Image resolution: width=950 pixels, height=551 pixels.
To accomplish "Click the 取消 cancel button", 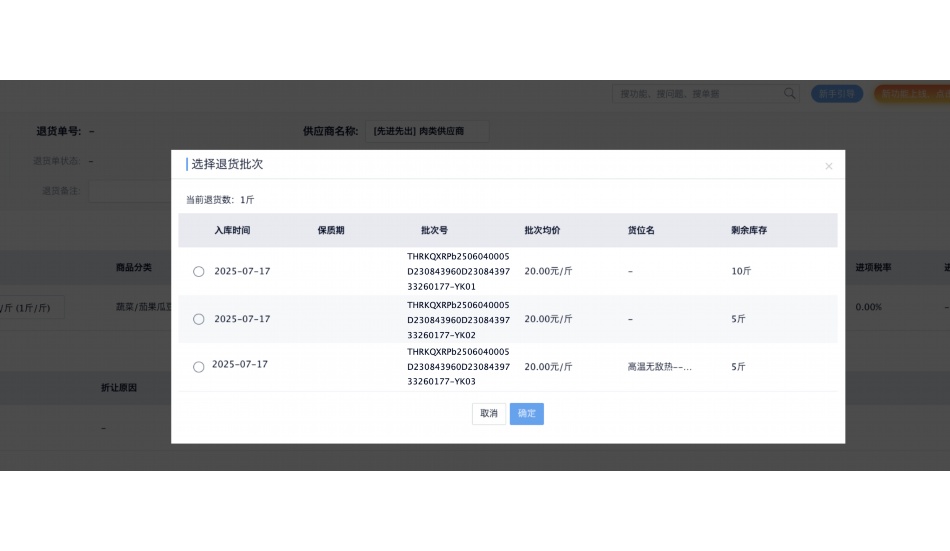I will tap(489, 414).
